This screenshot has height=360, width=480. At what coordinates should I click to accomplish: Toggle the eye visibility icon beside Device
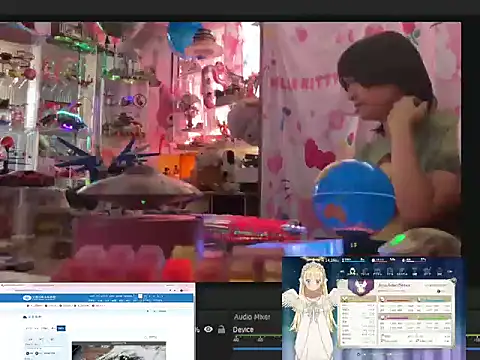(x=208, y=329)
